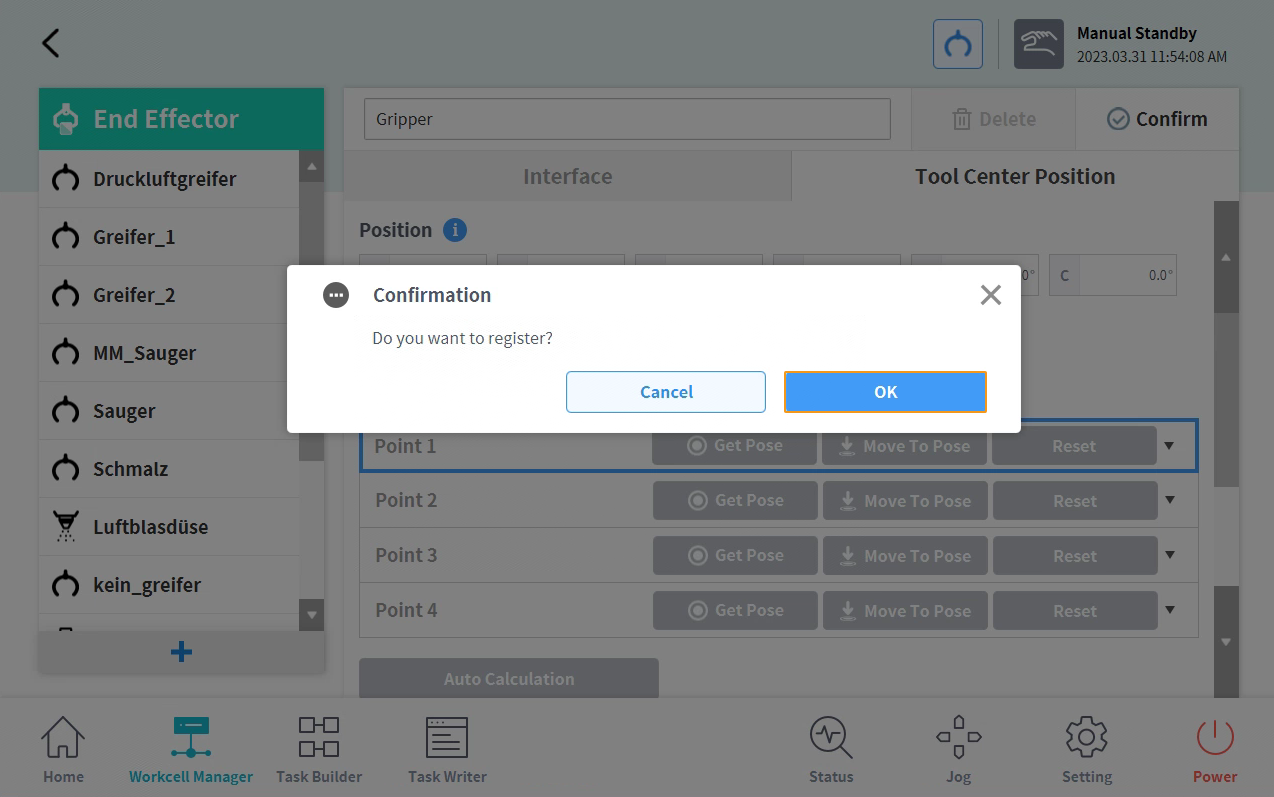Confirm registration with OK button
The image size is (1274, 797).
885,392
